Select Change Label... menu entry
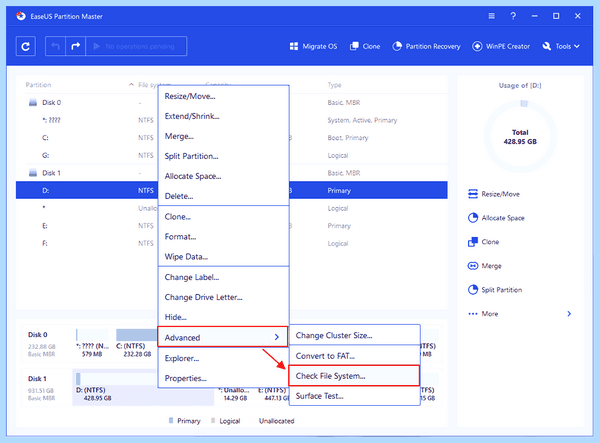600x443 pixels. click(x=223, y=277)
